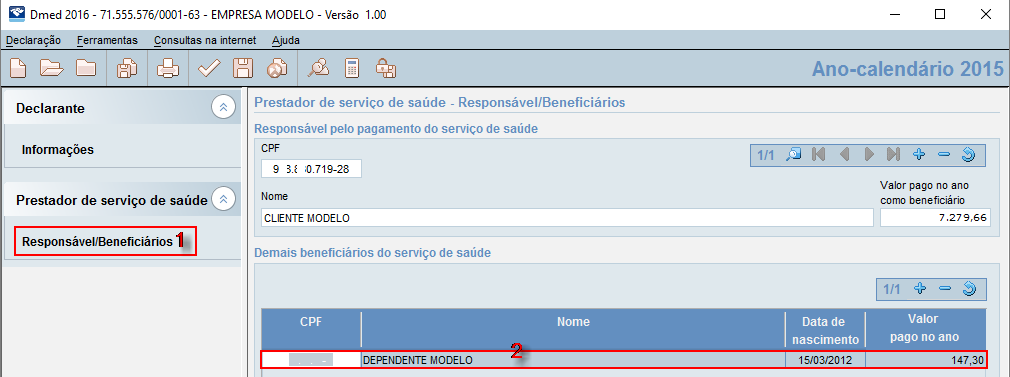Remove beneficiary with the minus icon

point(944,289)
